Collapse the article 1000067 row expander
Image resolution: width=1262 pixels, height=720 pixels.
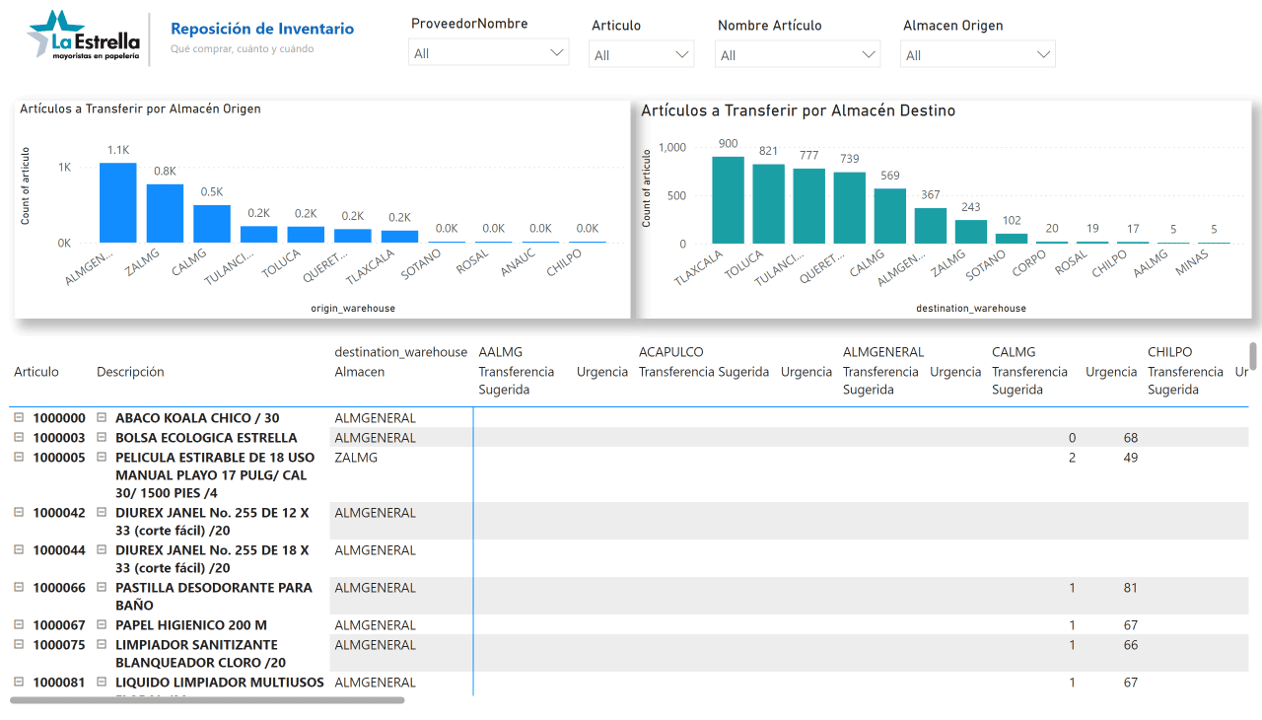pos(19,625)
